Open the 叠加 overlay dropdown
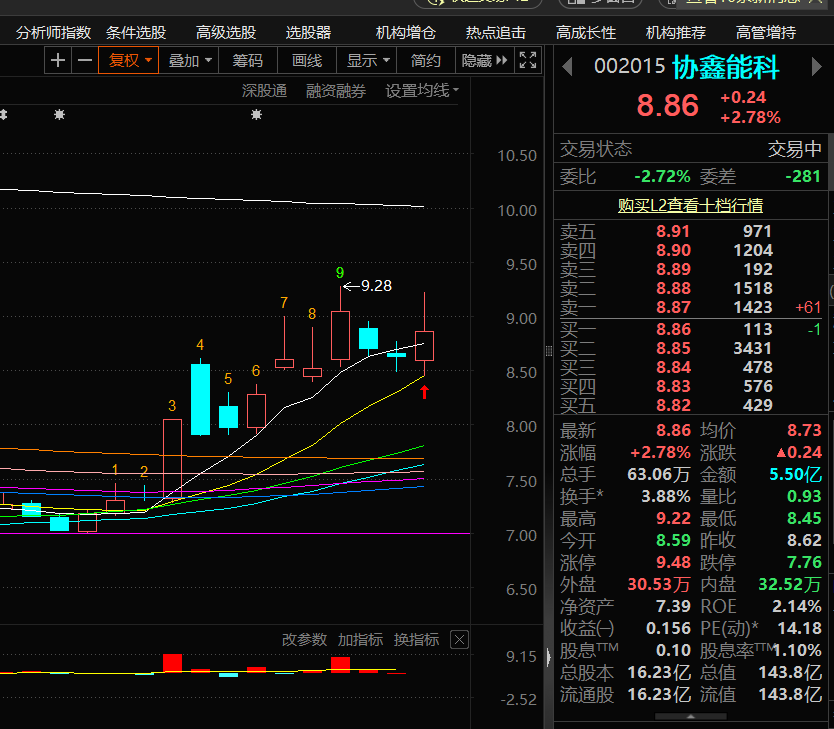The height and width of the screenshot is (729, 834). coord(189,61)
